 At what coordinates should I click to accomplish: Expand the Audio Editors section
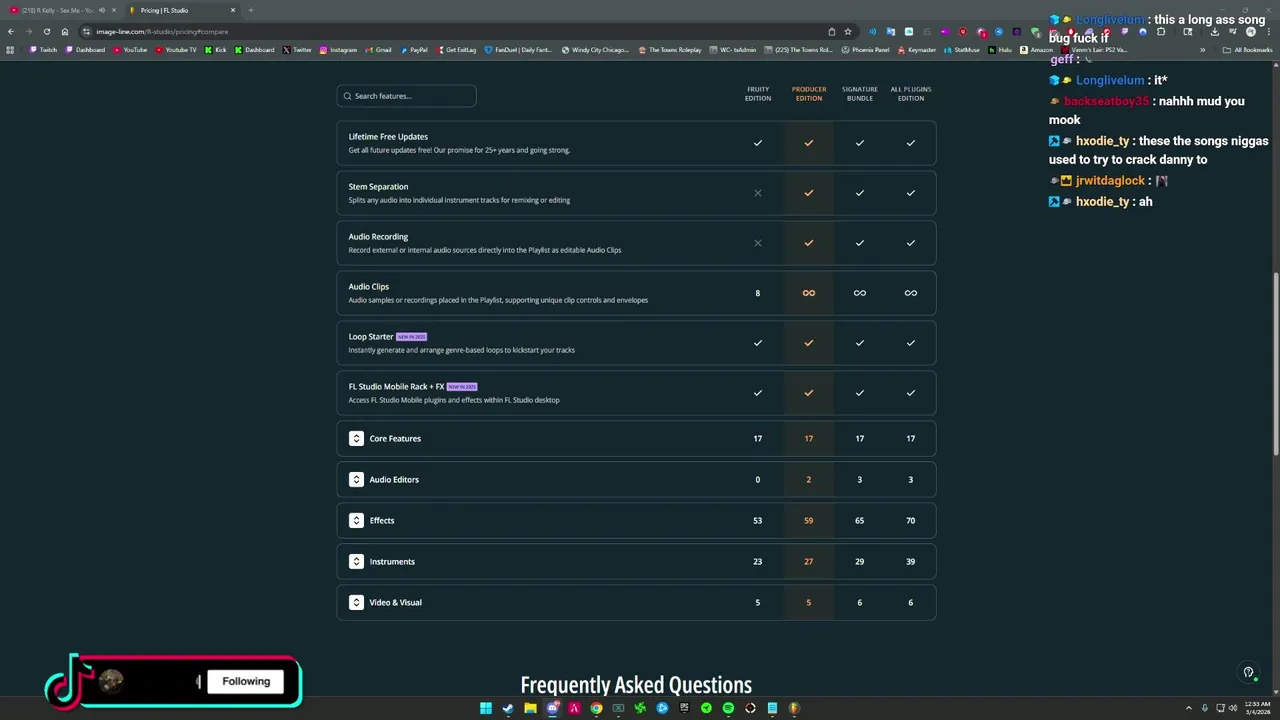(x=356, y=479)
